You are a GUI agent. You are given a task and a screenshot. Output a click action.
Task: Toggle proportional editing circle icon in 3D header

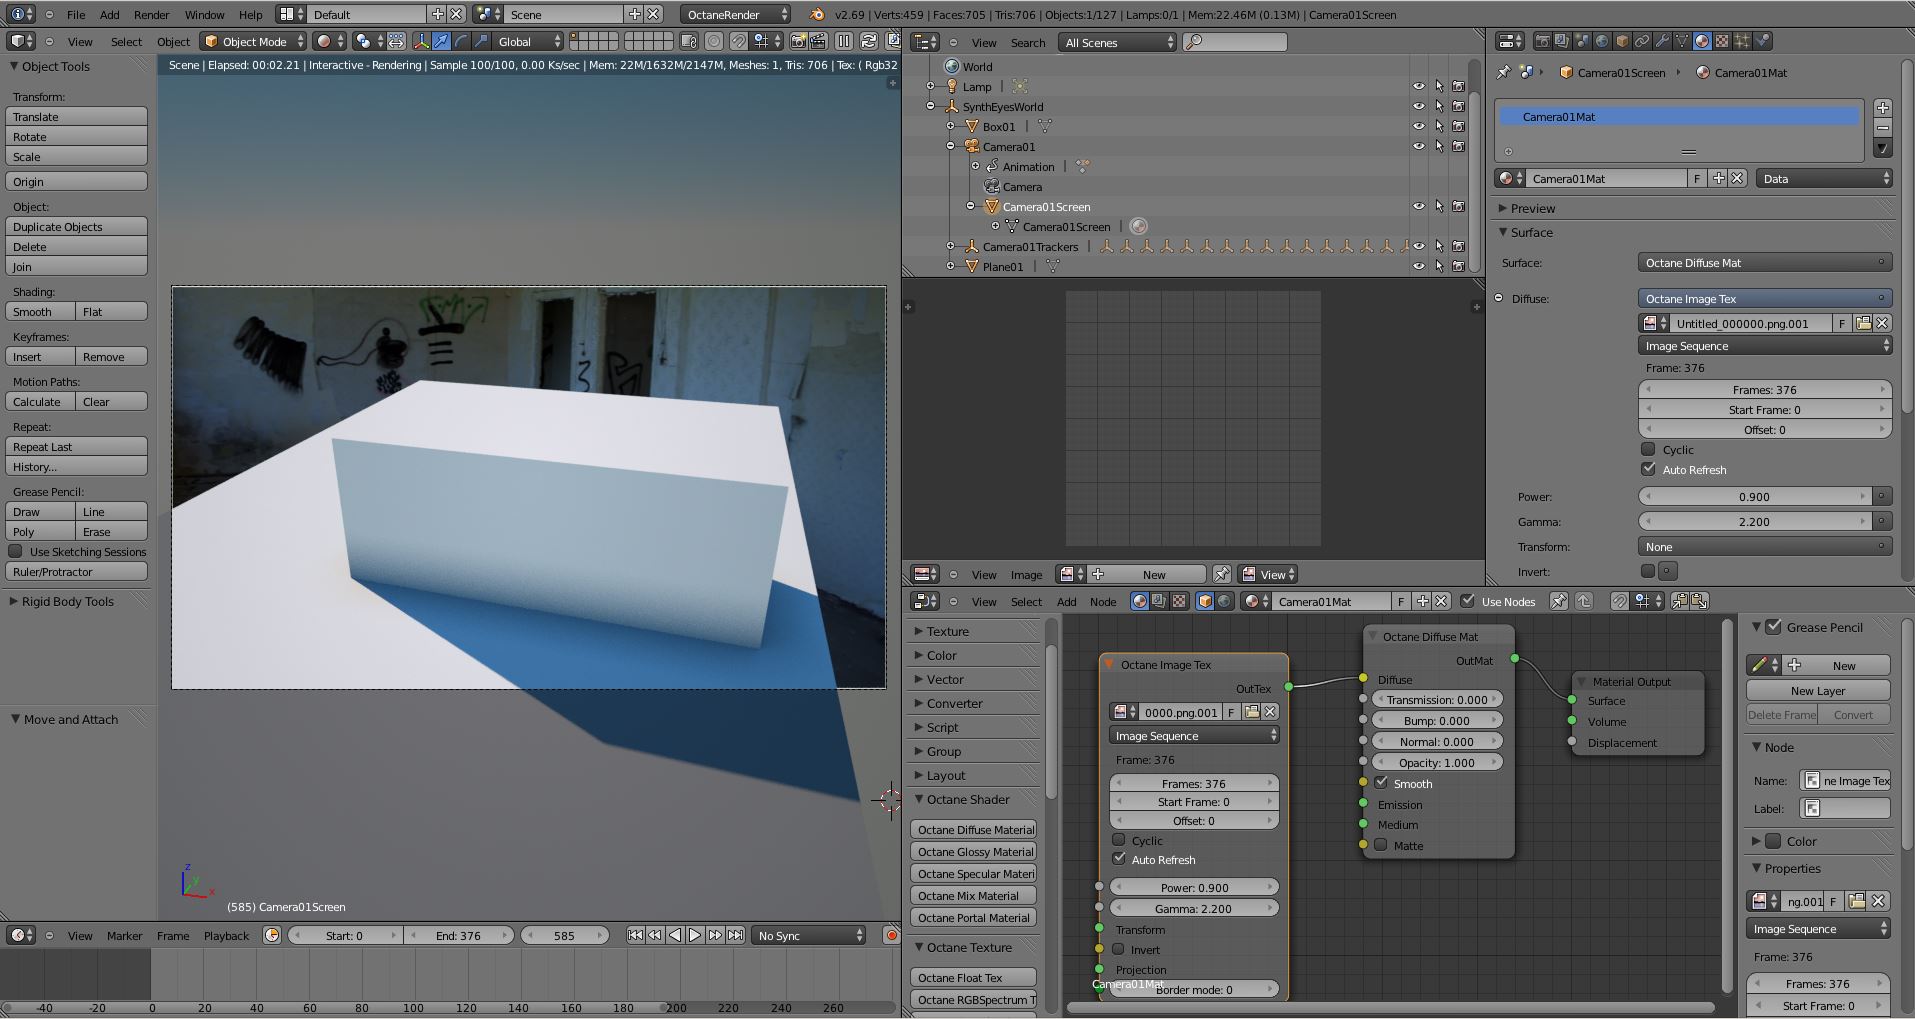(714, 41)
